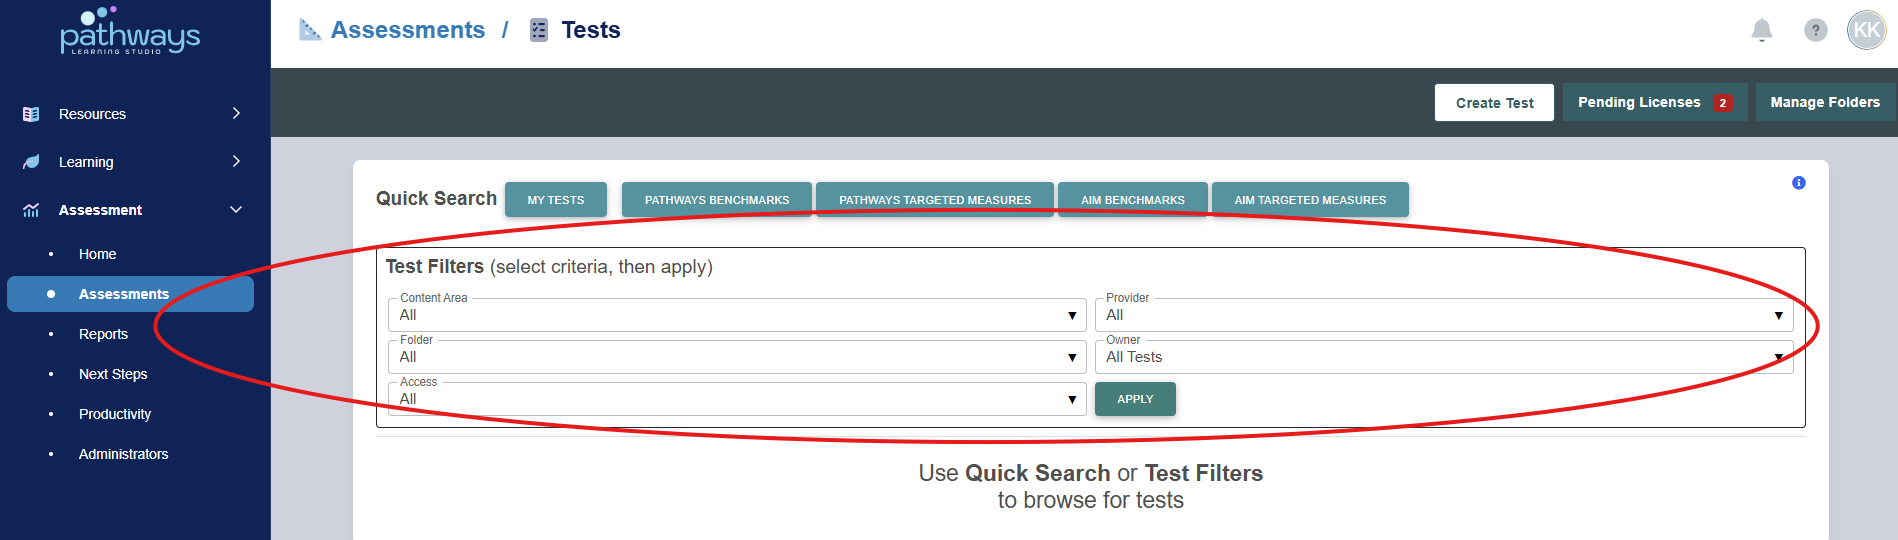Open Next Steps in sidebar
This screenshot has height=540, width=1898.
pyautogui.click(x=113, y=374)
